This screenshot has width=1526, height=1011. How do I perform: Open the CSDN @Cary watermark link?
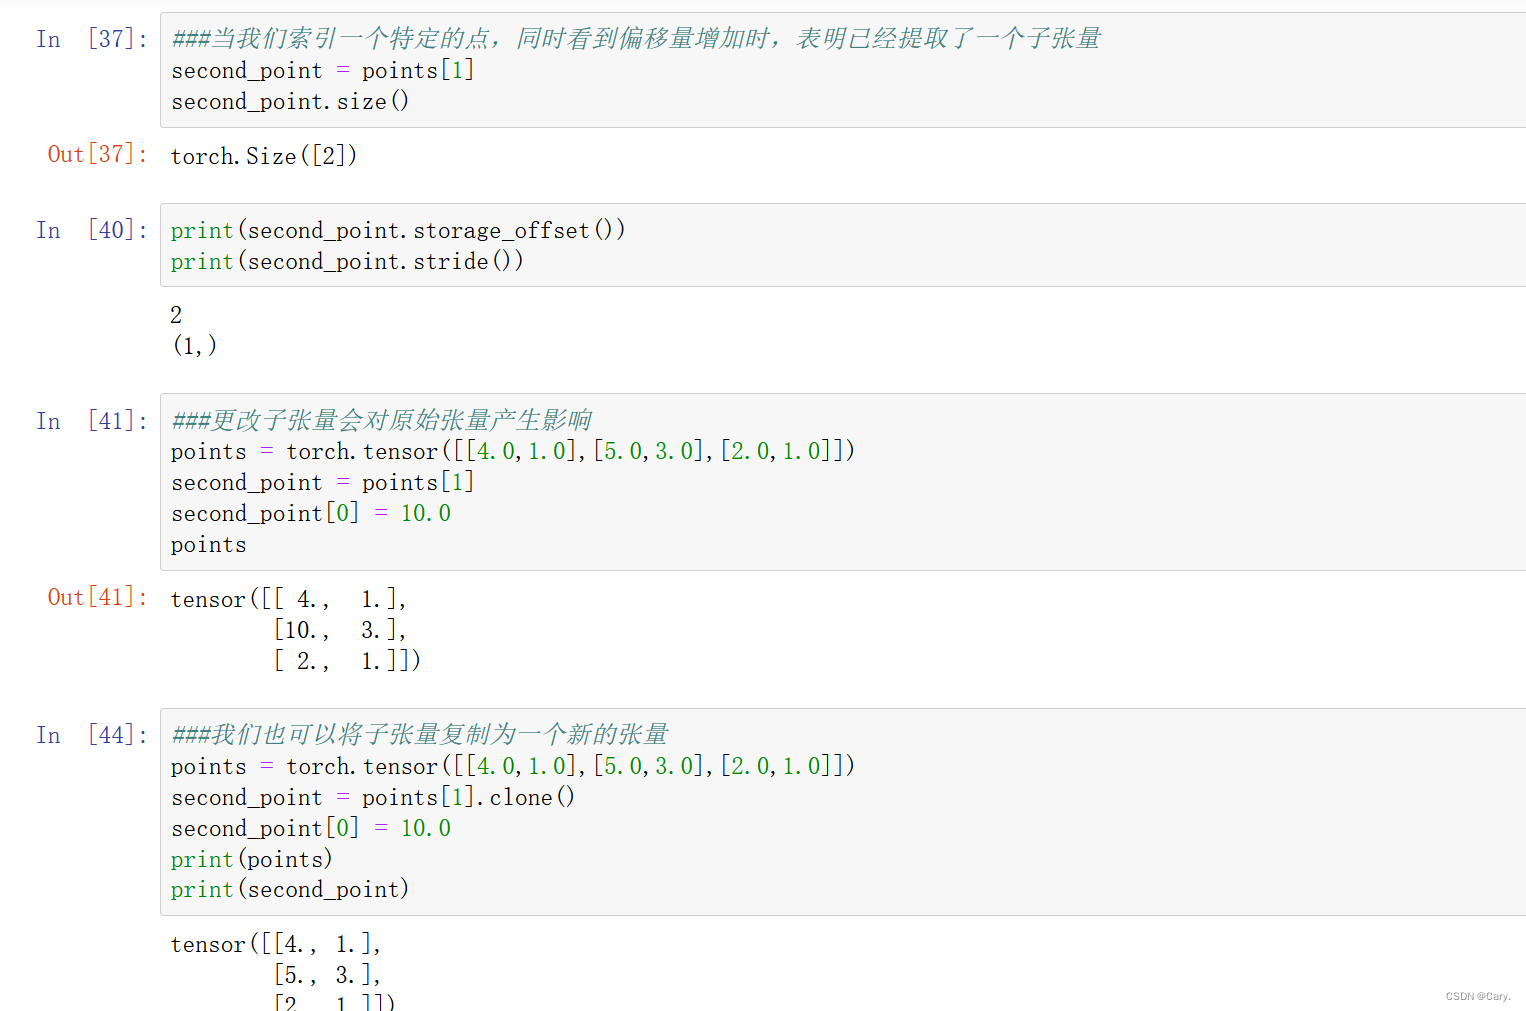point(1478,995)
